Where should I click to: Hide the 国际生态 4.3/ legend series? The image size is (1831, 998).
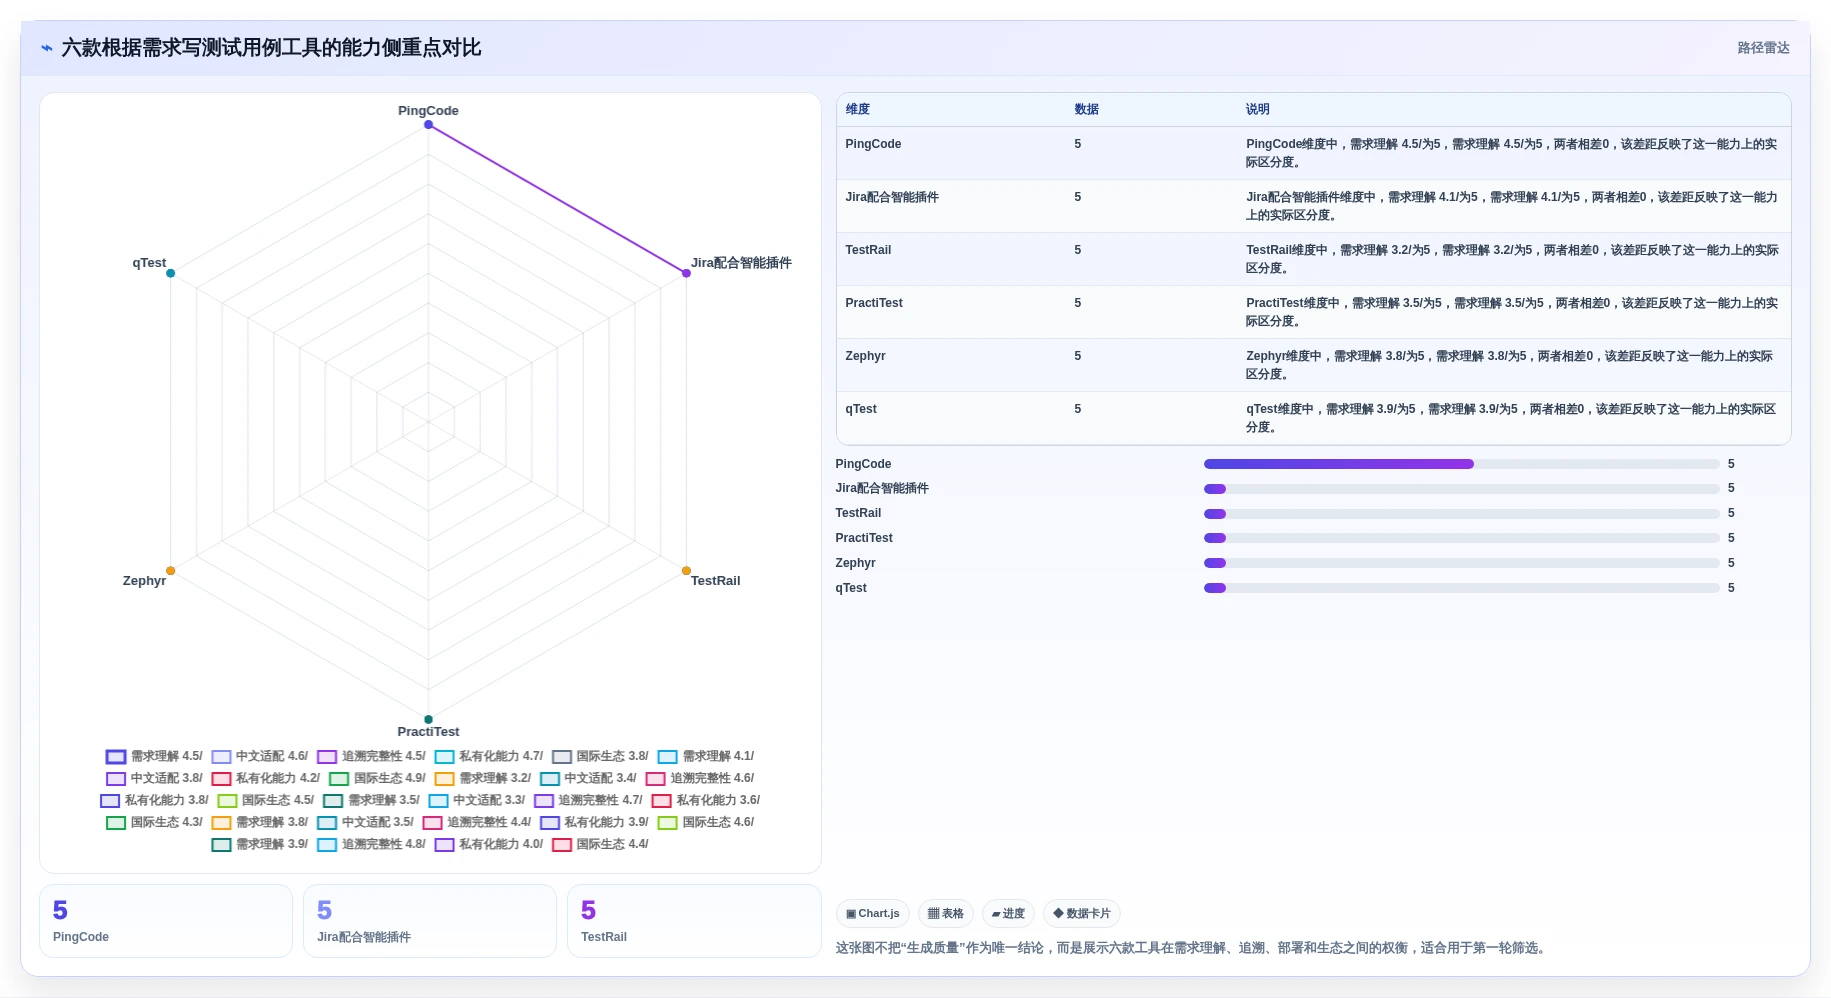(154, 823)
